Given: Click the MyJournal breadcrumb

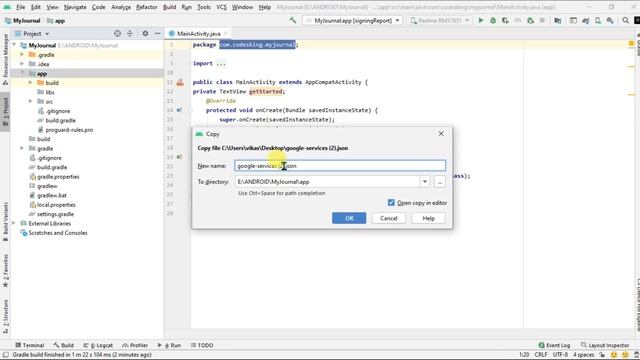Looking at the screenshot, I should pyautogui.click(x=23, y=20).
